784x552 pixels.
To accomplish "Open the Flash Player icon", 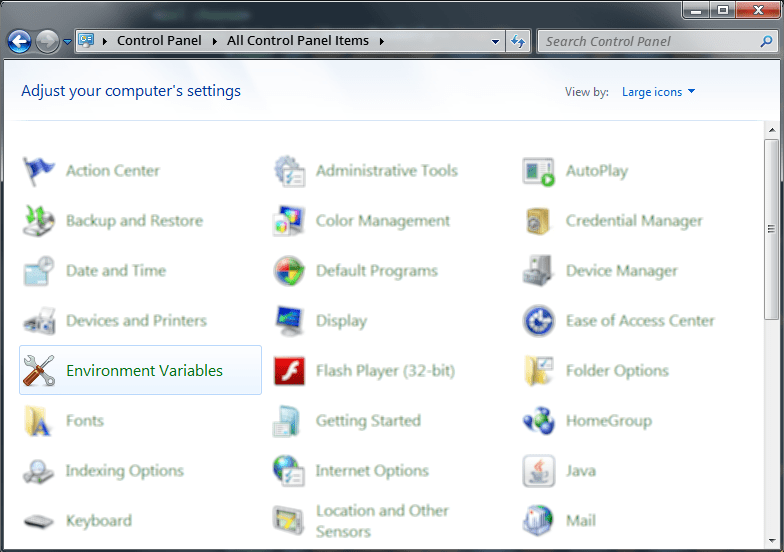I will coord(290,371).
